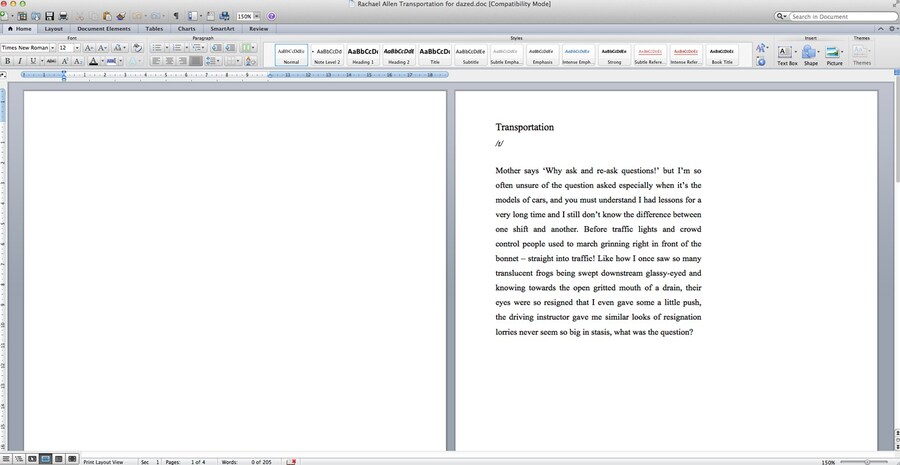Expand Times New Roman font dropdown
900x465 pixels.
pyautogui.click(x=53, y=48)
